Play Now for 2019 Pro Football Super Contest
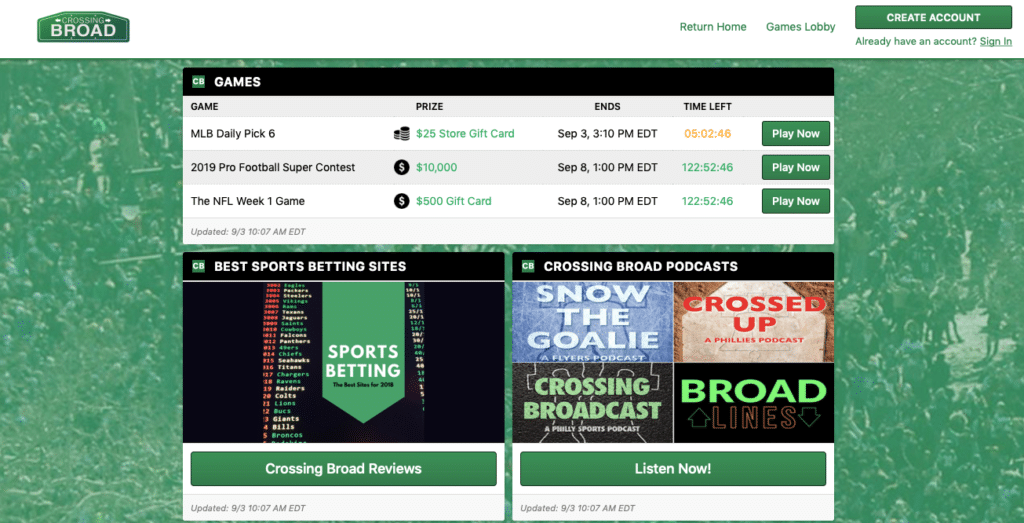The height and width of the screenshot is (523, 1024). [x=795, y=168]
